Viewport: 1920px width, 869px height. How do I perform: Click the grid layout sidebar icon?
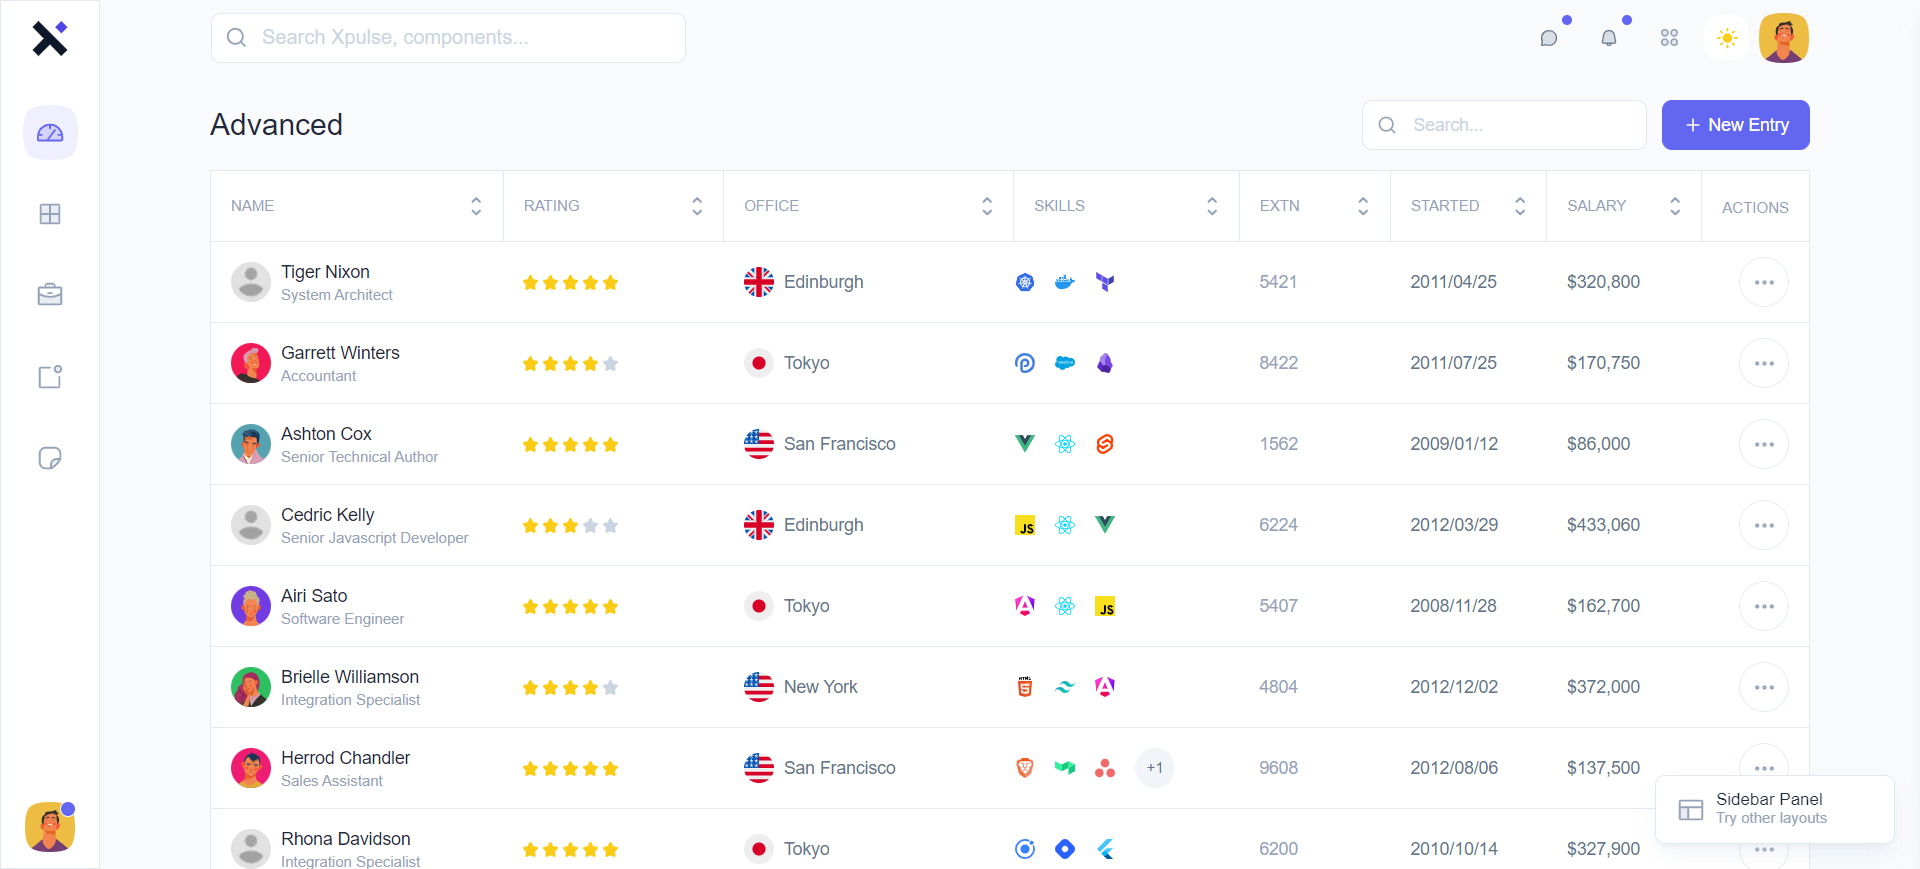pyautogui.click(x=50, y=214)
